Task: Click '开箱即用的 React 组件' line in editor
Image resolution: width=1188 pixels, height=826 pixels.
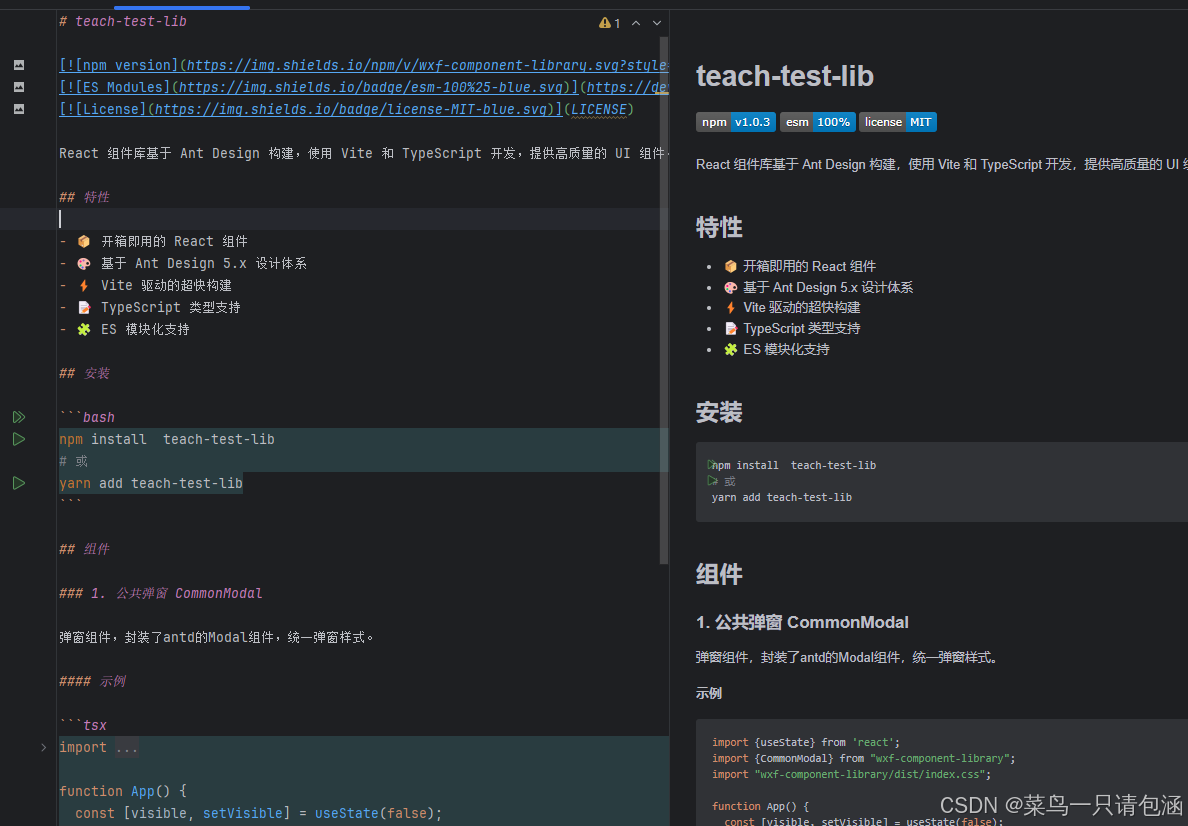Action: point(174,241)
